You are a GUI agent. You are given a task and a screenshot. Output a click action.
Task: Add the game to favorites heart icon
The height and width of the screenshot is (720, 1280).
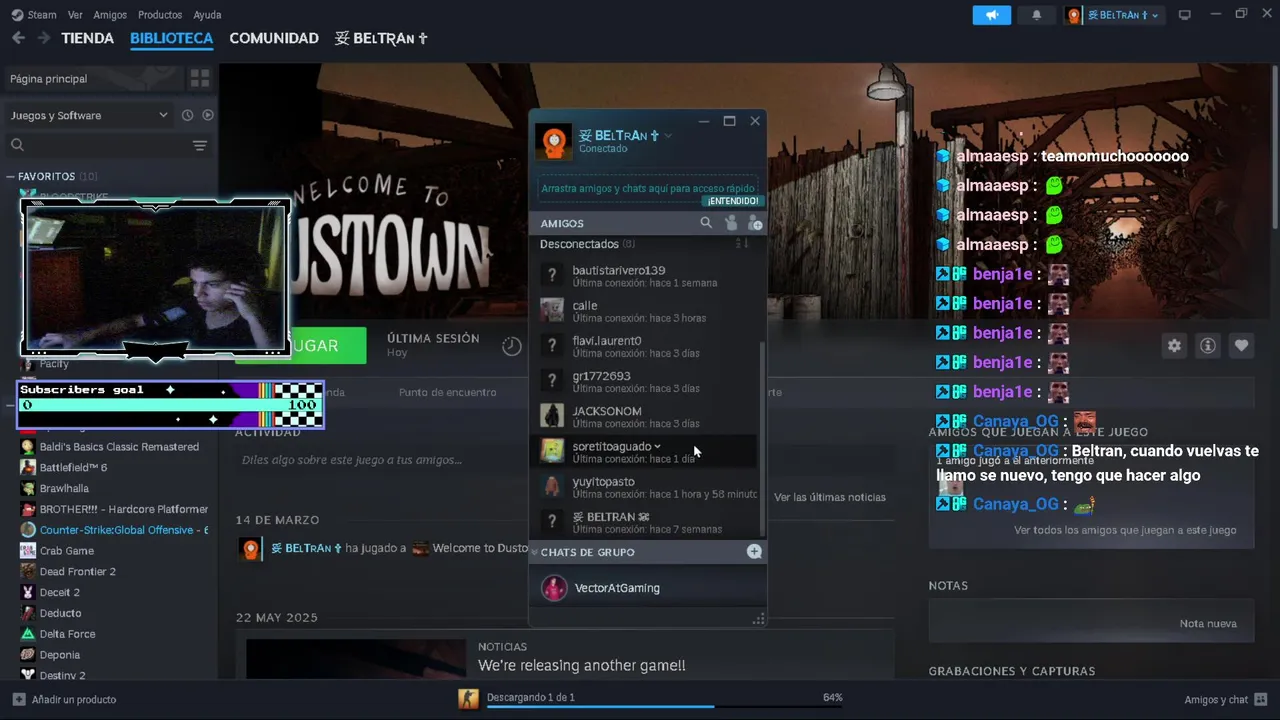point(1241,345)
